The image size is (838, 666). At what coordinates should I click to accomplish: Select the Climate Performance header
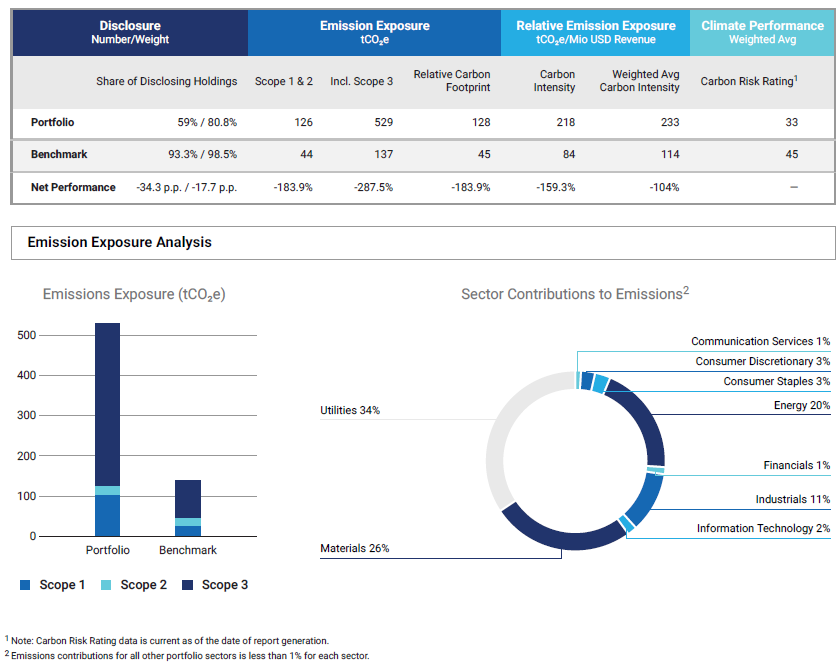click(x=762, y=32)
